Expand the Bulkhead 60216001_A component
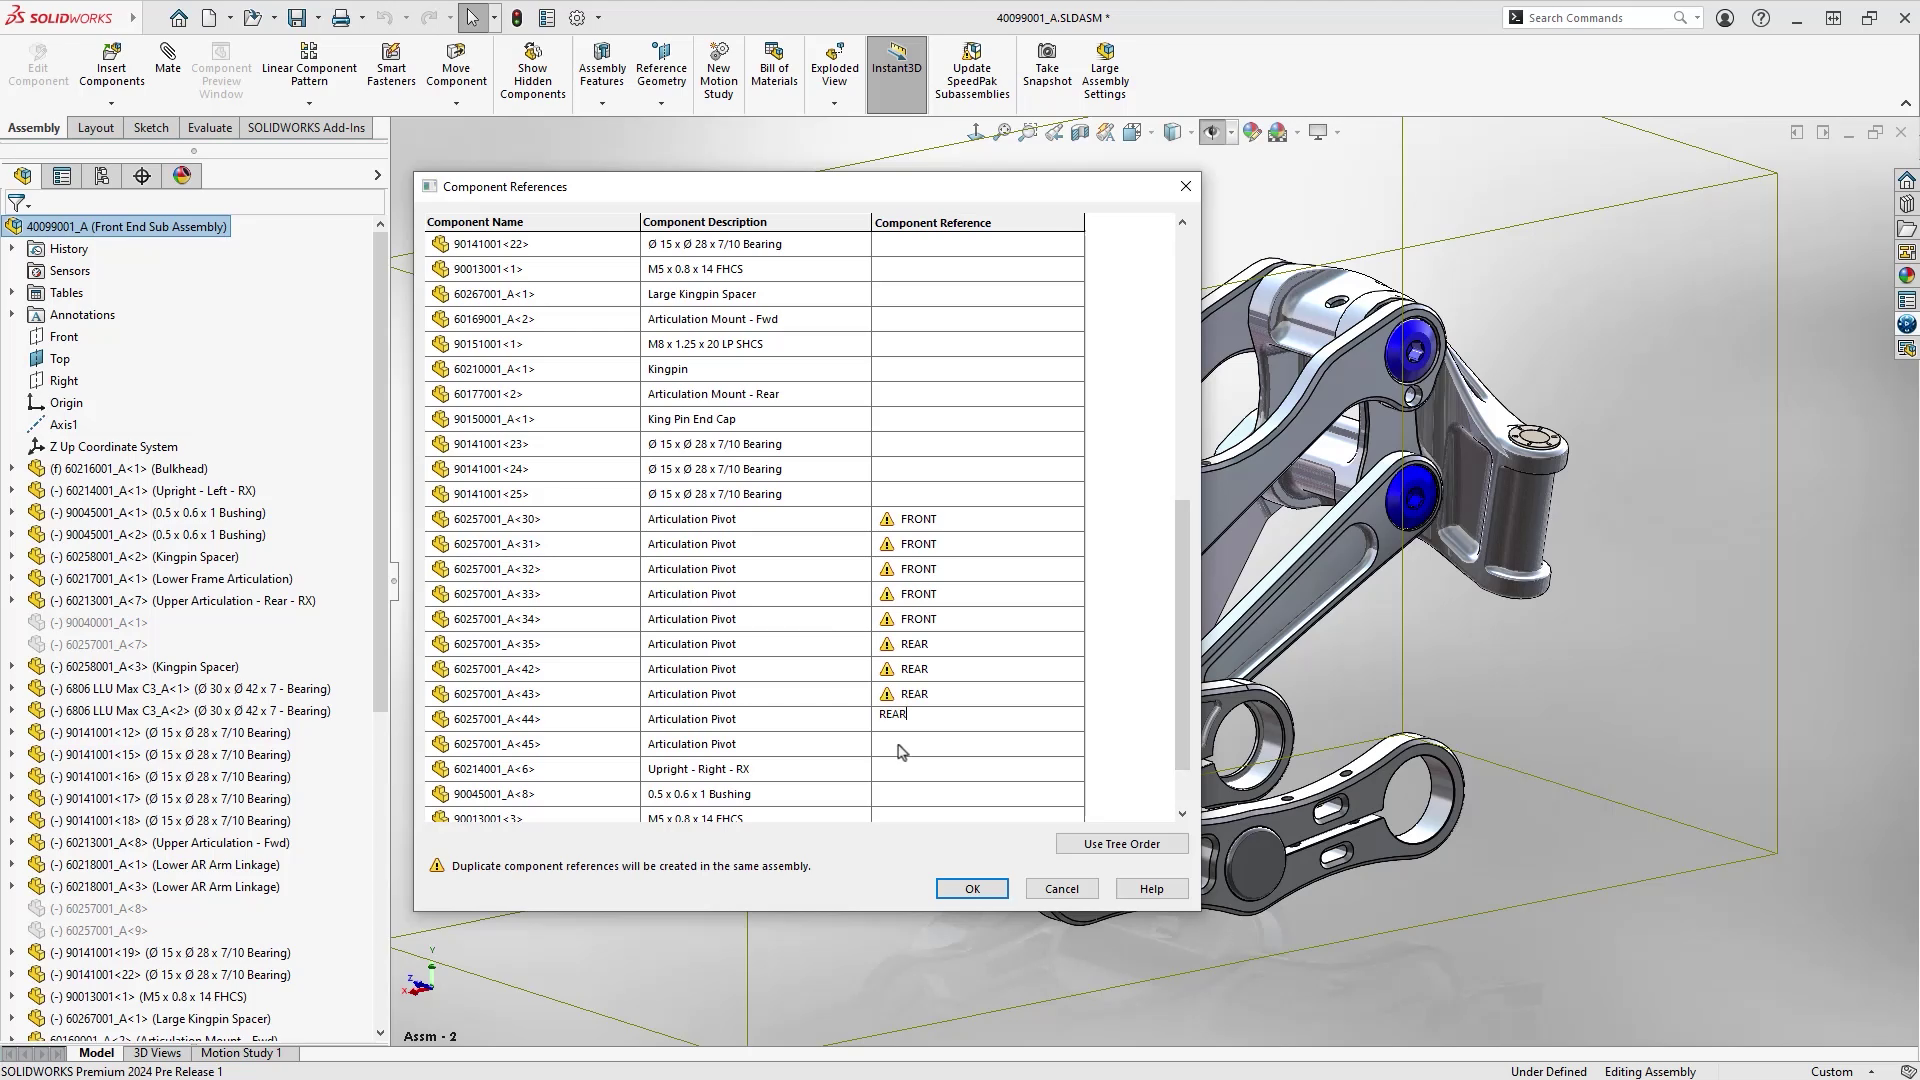The width and height of the screenshot is (1920, 1080). [12, 469]
